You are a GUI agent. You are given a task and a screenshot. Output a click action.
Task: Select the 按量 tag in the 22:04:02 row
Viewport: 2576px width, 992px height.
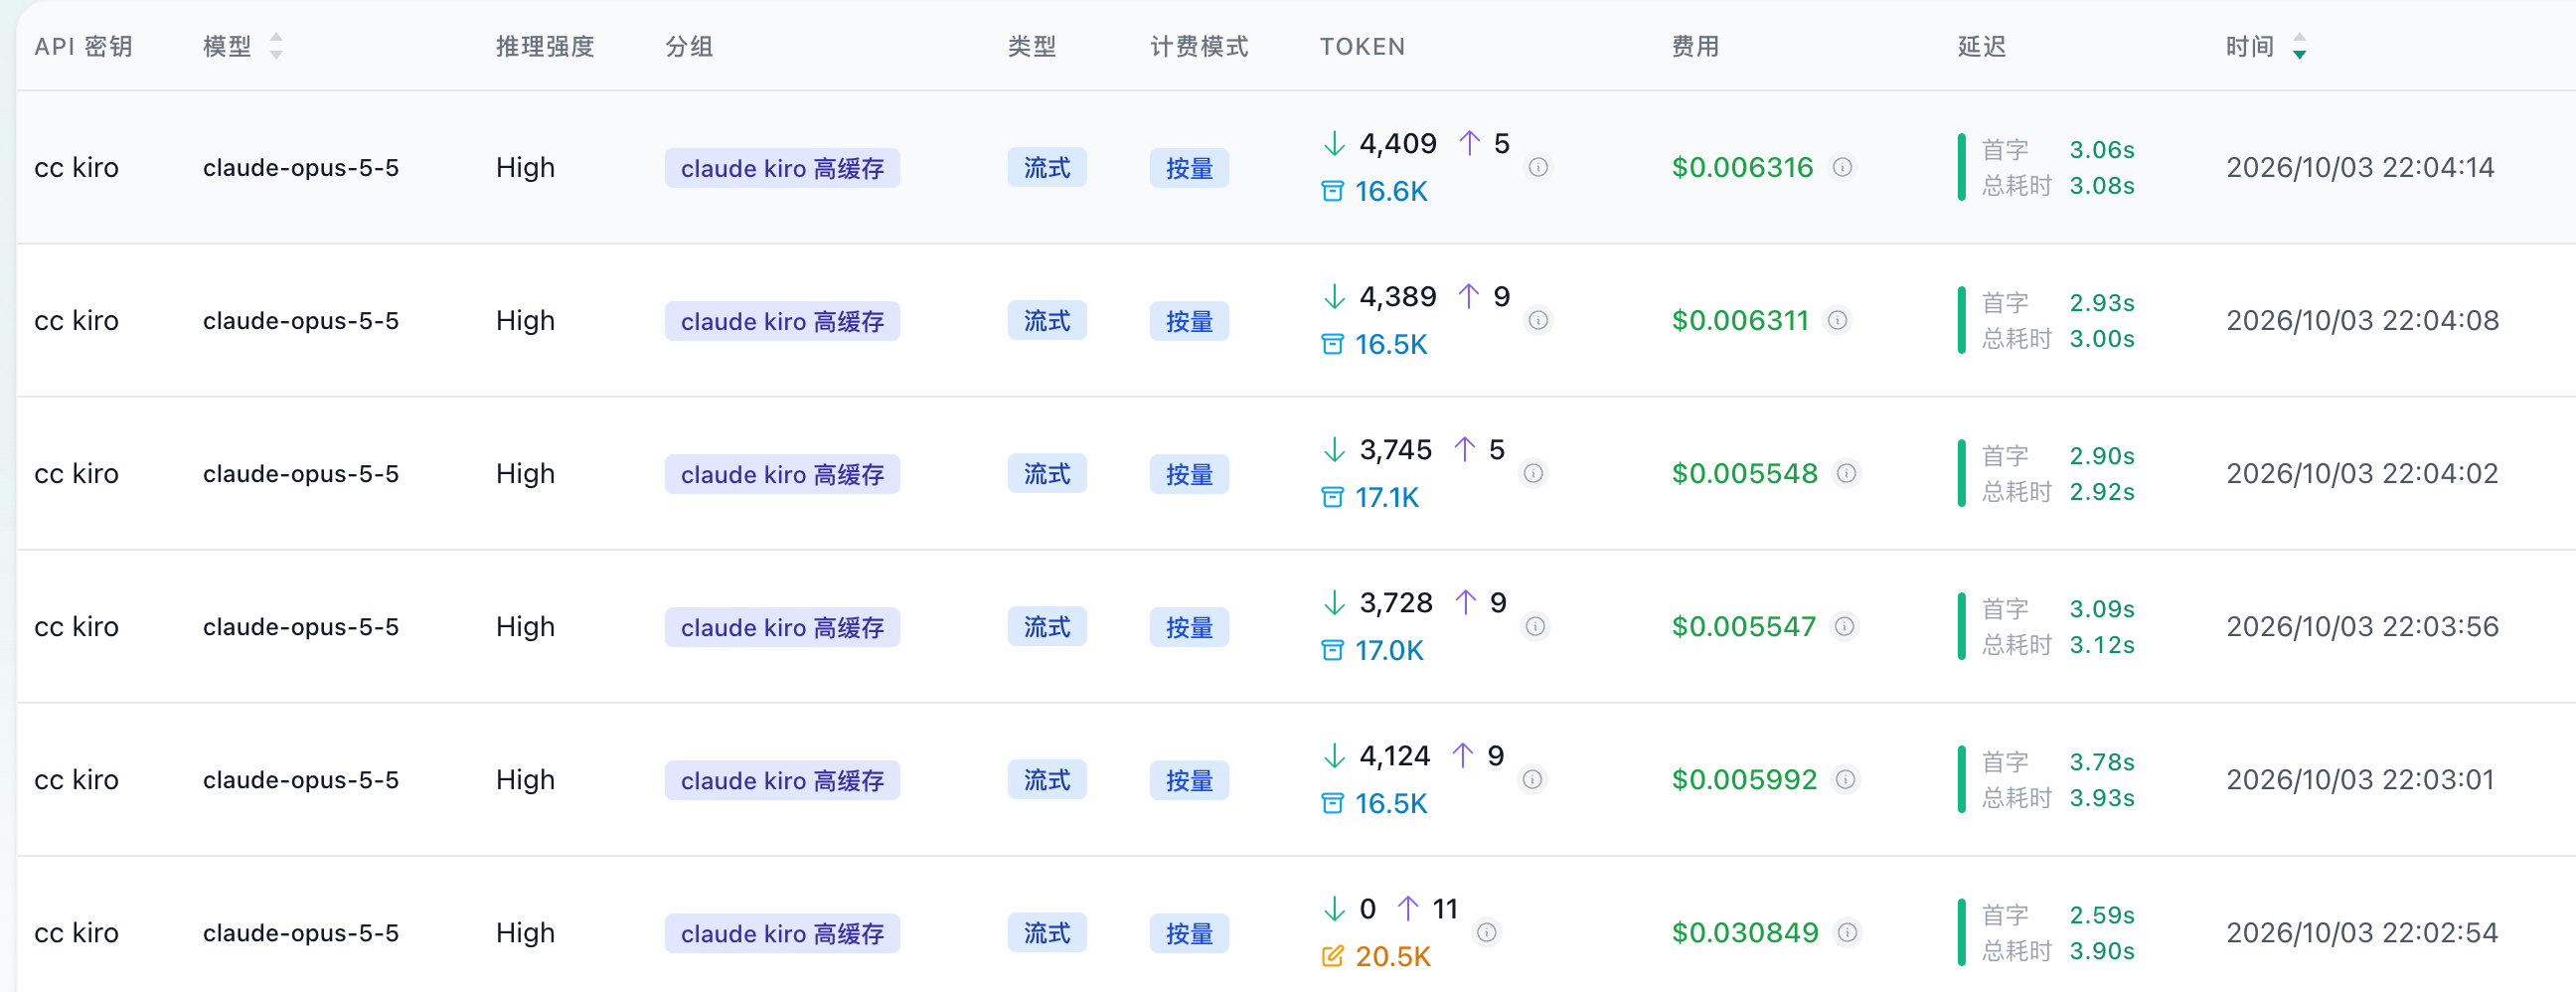(1189, 474)
